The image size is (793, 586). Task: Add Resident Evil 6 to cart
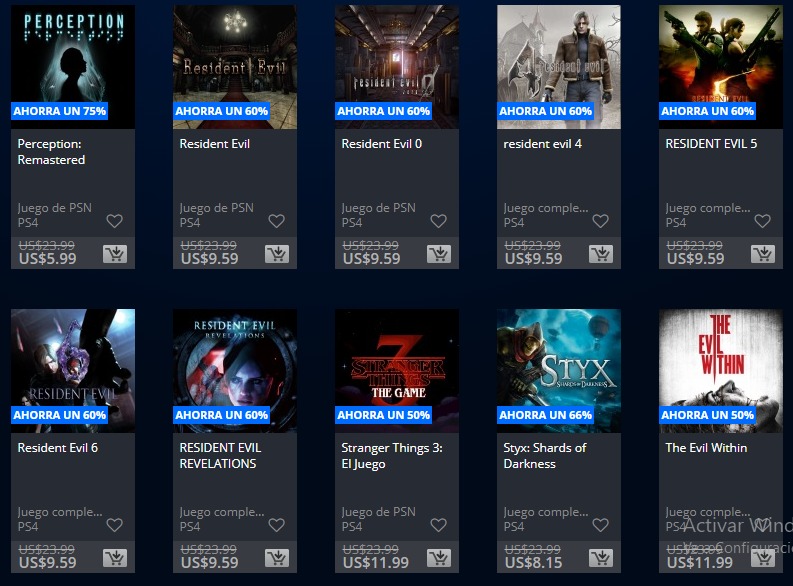click(115, 558)
